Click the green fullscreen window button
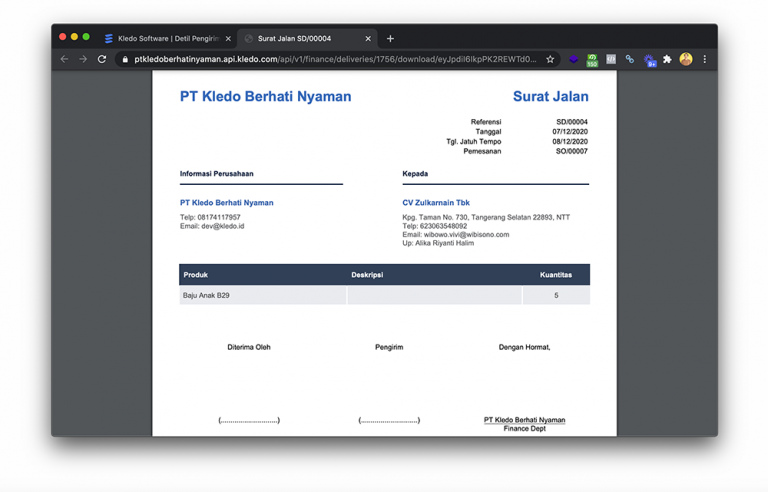The height and width of the screenshot is (492, 768). (86, 37)
